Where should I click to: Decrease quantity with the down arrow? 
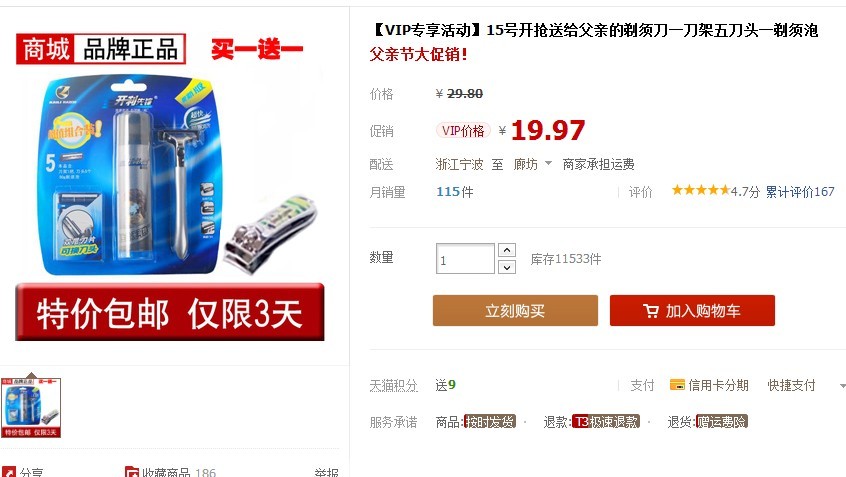click(507, 267)
